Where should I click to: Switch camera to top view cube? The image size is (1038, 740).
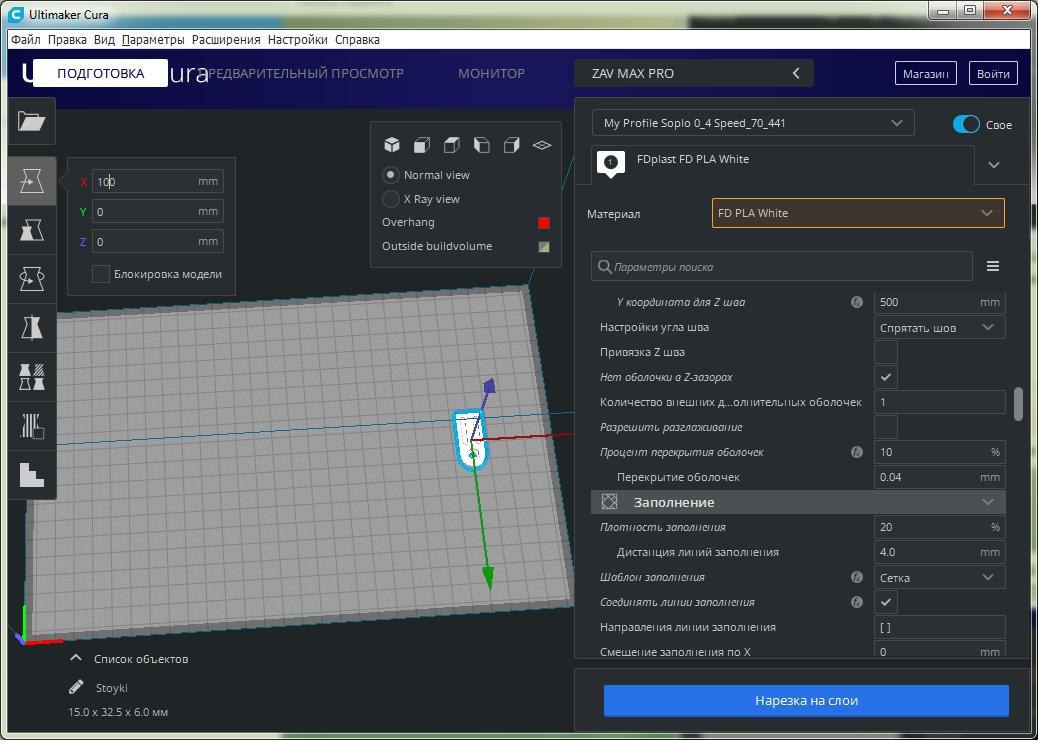pos(451,145)
